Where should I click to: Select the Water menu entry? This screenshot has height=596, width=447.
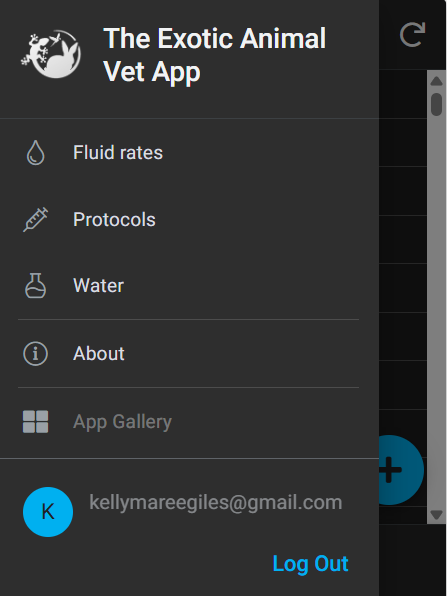point(189,285)
